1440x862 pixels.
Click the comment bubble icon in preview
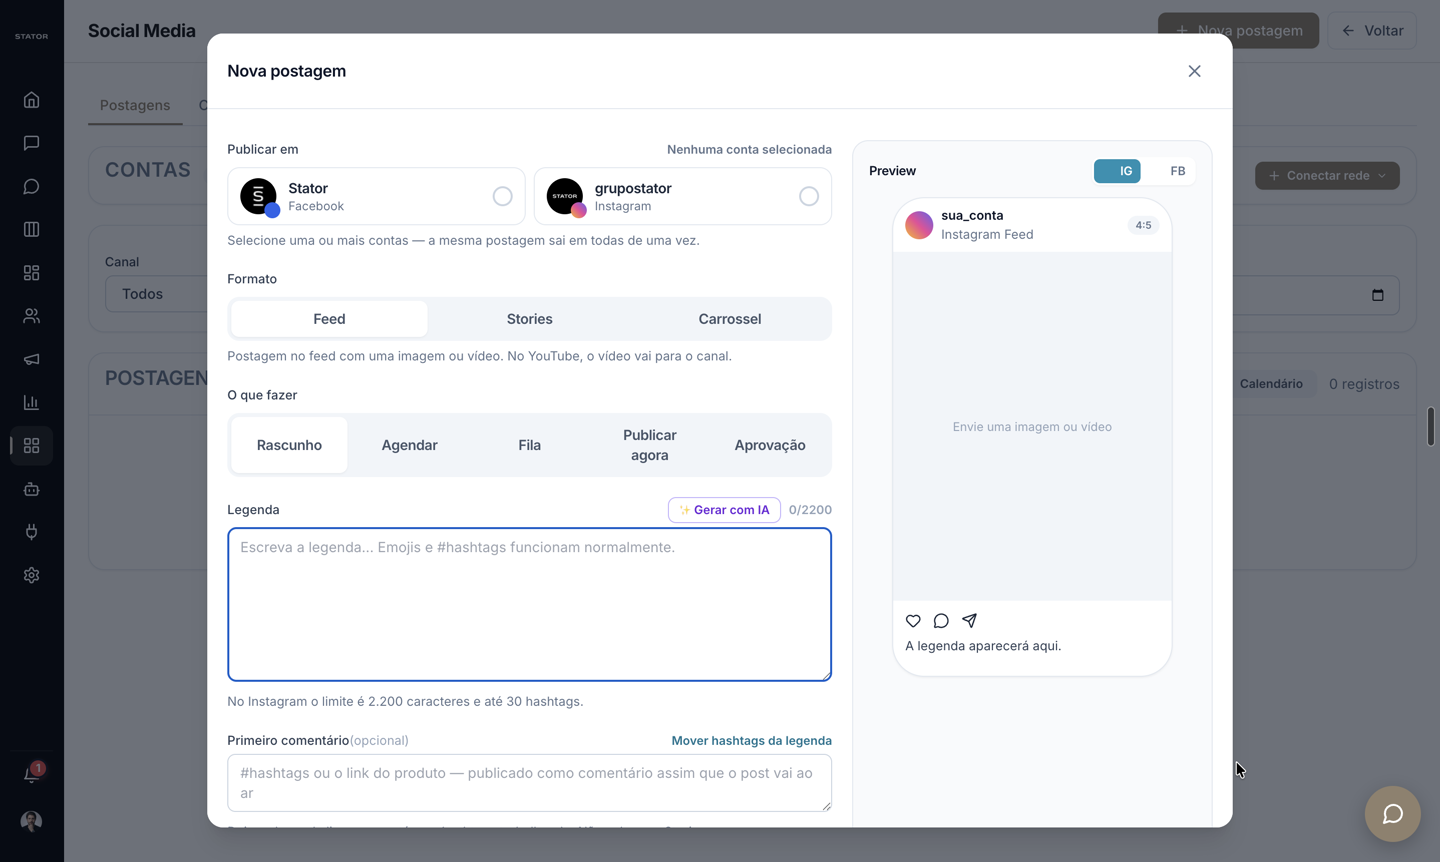coord(941,621)
